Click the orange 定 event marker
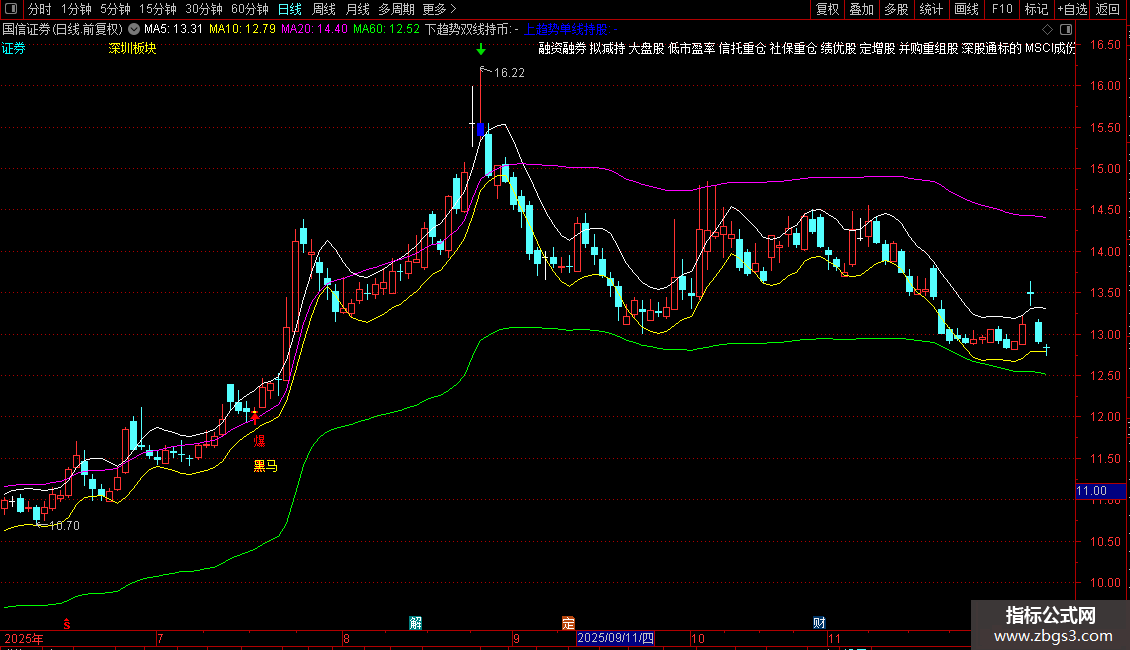 [568, 622]
